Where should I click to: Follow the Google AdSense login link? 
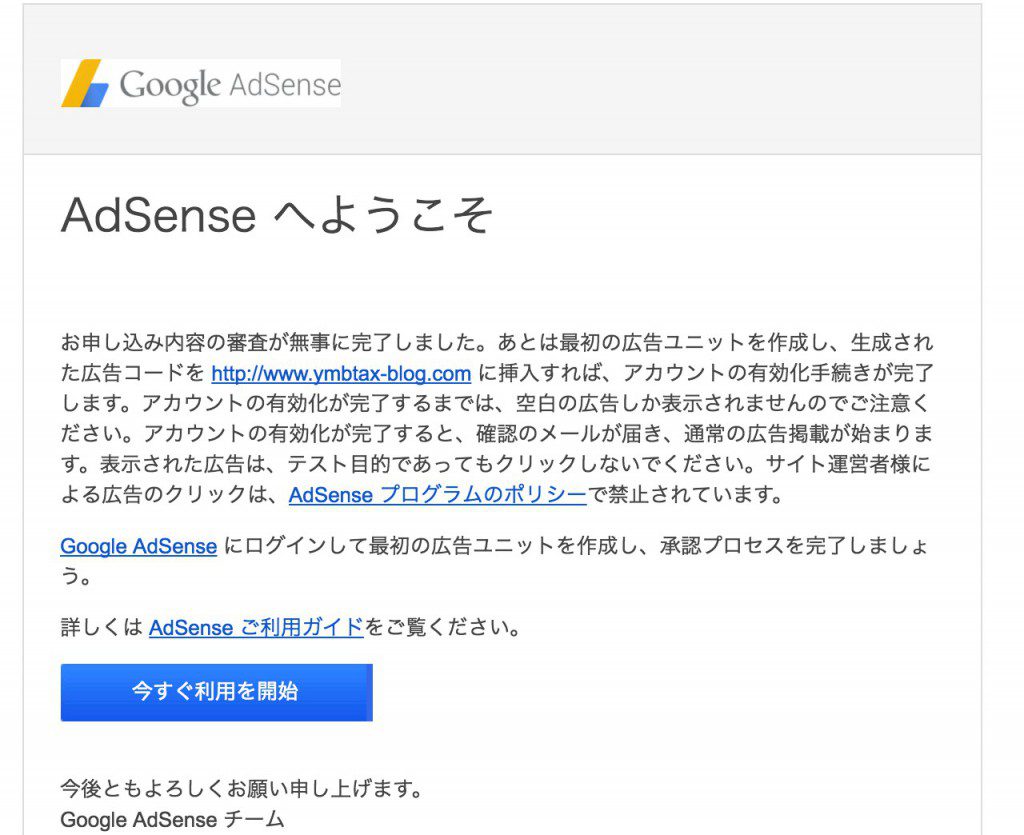click(x=138, y=546)
